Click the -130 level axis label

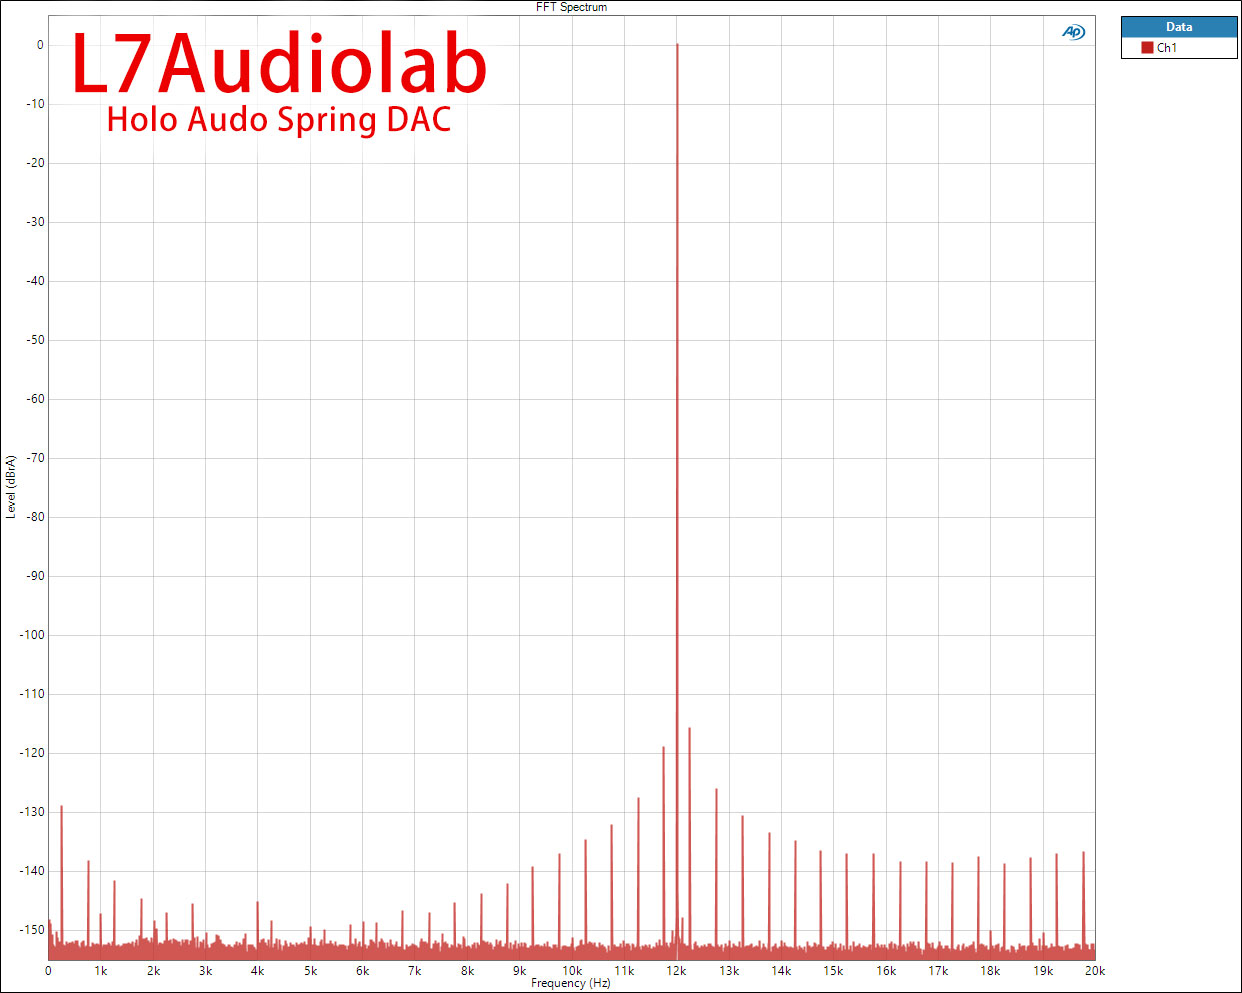click(x=32, y=812)
